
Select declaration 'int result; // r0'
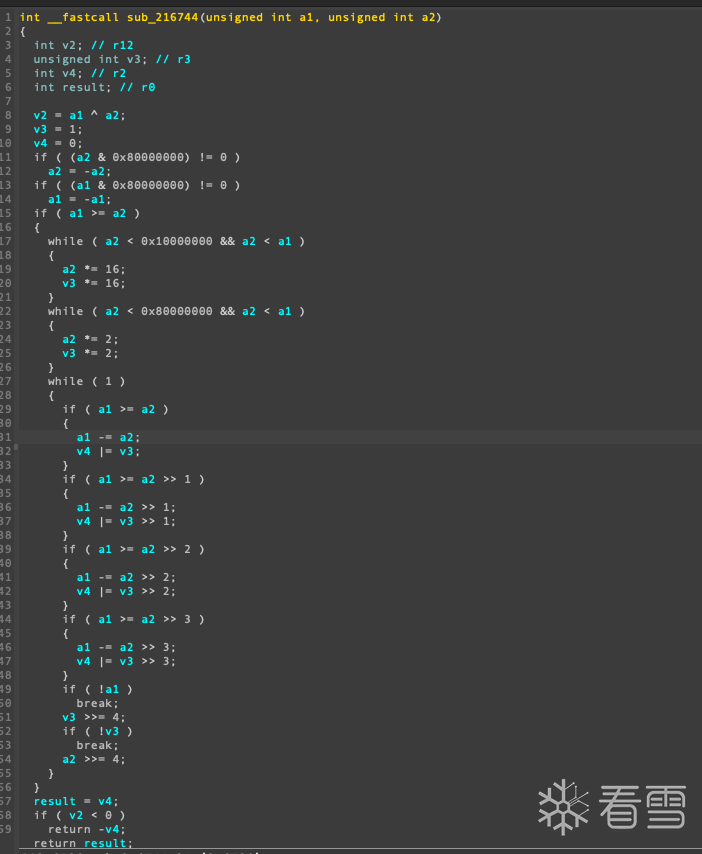tap(94, 87)
